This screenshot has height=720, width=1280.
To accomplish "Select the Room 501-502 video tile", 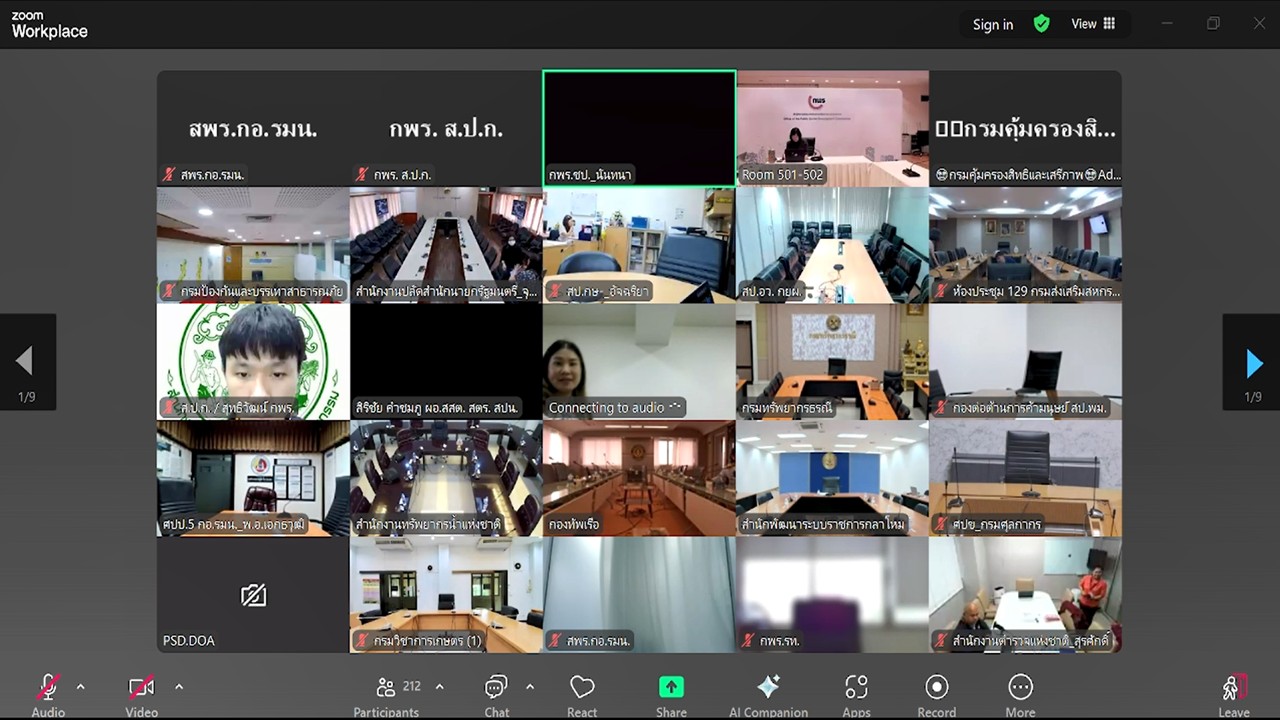I will [x=832, y=128].
